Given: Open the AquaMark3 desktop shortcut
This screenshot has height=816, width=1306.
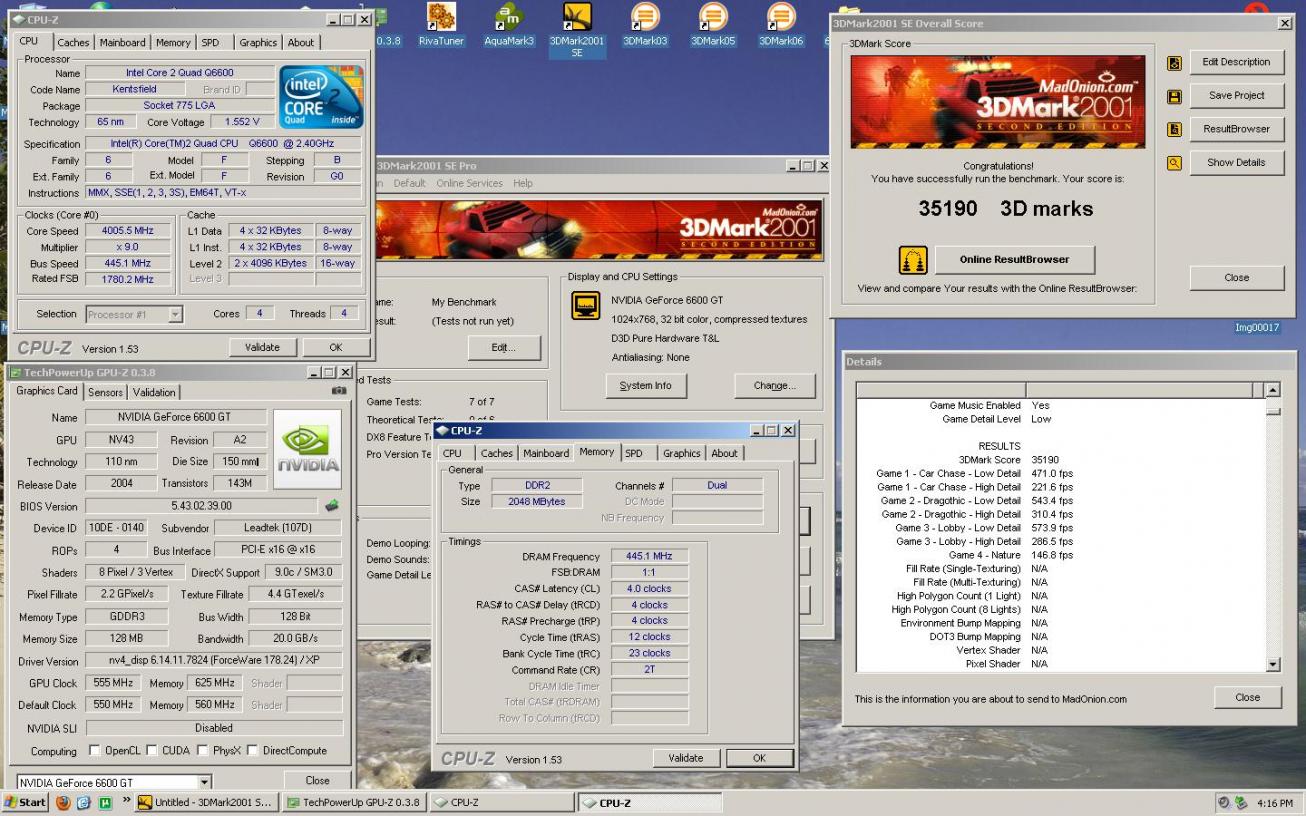Looking at the screenshot, I should [509, 25].
